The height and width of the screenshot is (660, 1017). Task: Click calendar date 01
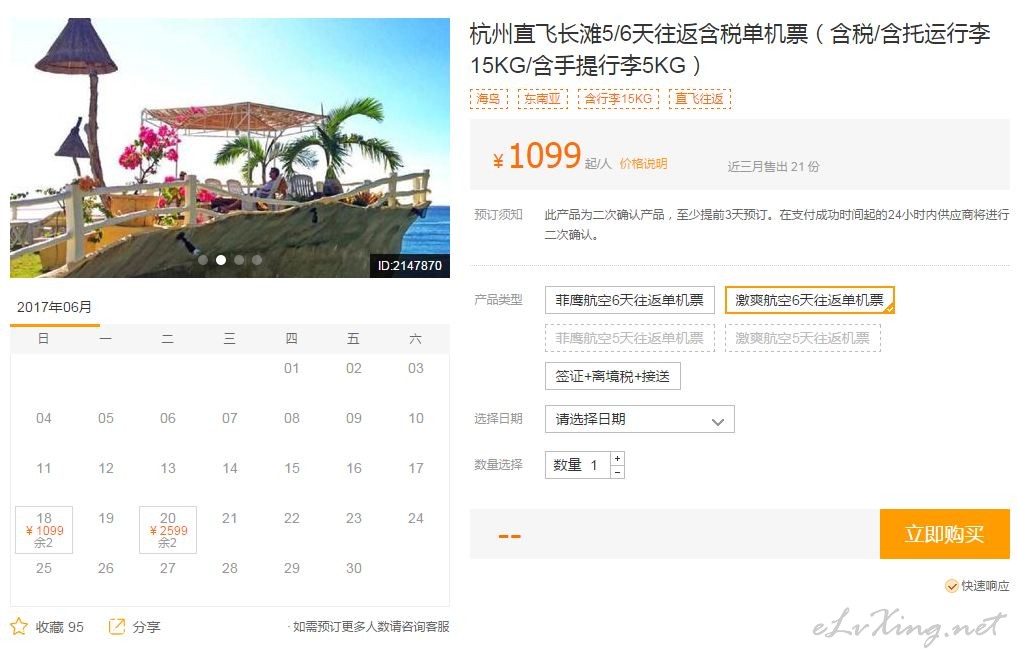coord(291,368)
